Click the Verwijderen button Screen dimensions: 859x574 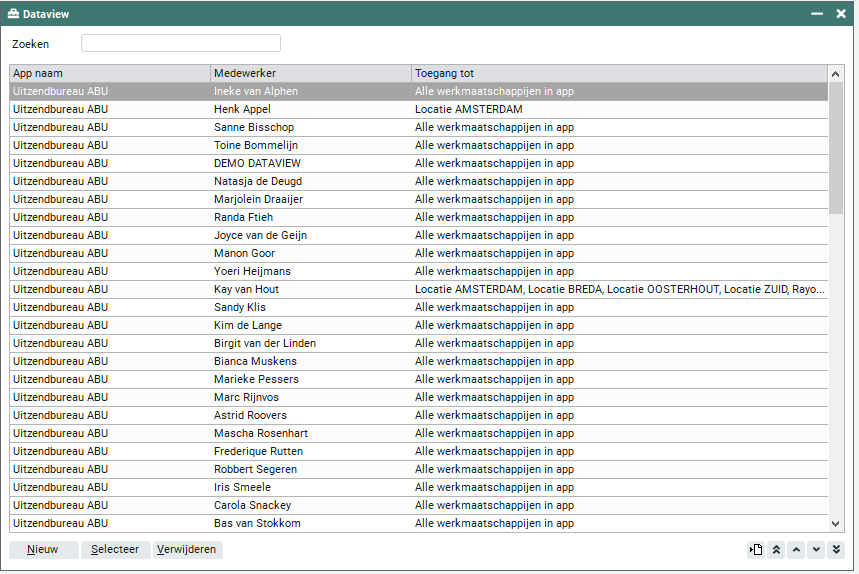coord(187,550)
